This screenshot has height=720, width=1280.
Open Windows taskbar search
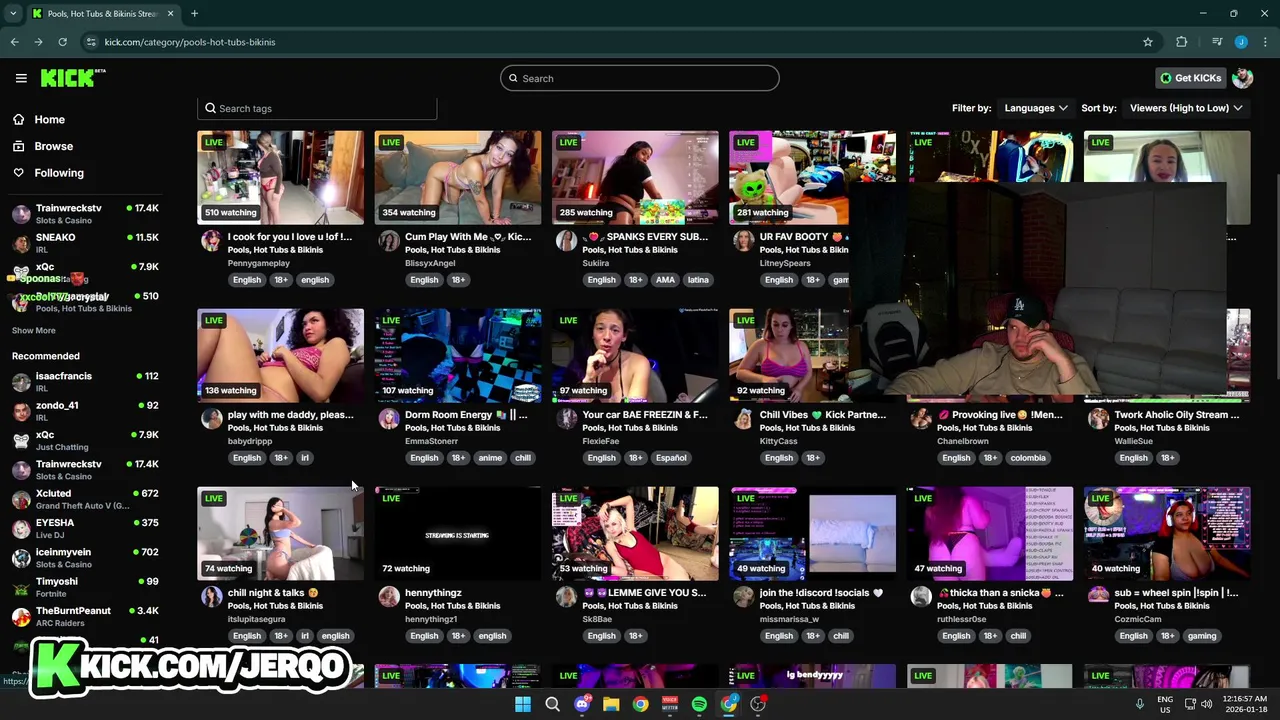tap(552, 704)
